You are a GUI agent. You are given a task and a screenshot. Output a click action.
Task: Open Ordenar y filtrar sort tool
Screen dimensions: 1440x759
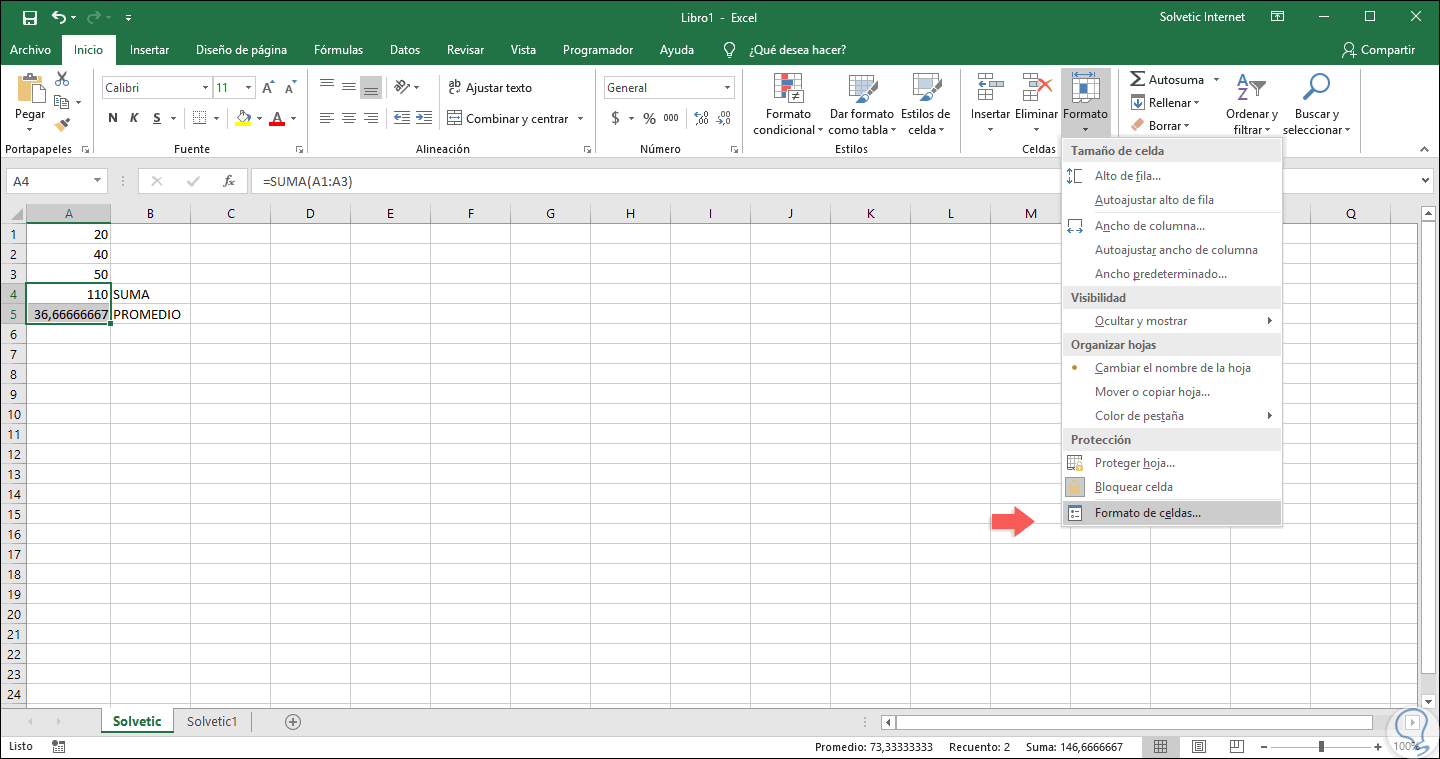coord(1251,104)
